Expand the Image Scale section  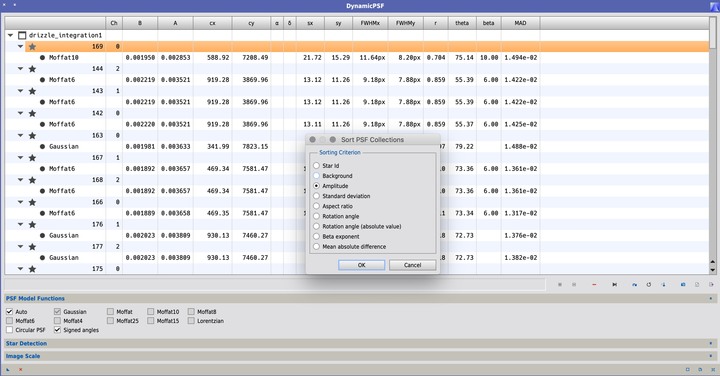(x=711, y=356)
